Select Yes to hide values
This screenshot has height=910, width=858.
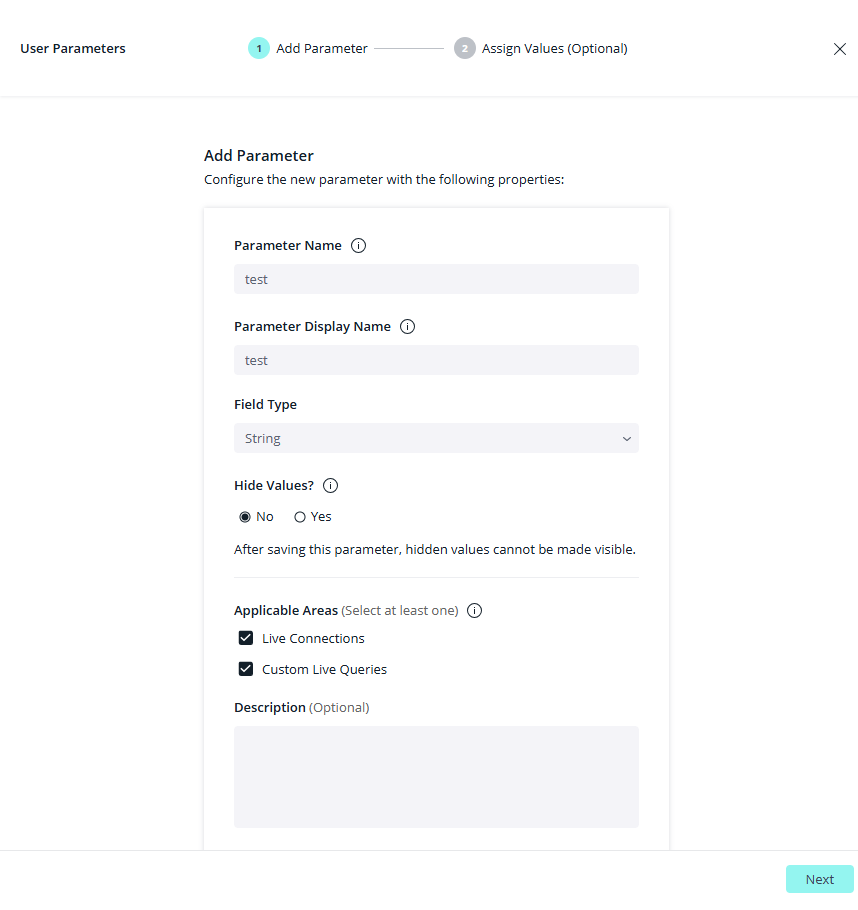[x=300, y=517]
